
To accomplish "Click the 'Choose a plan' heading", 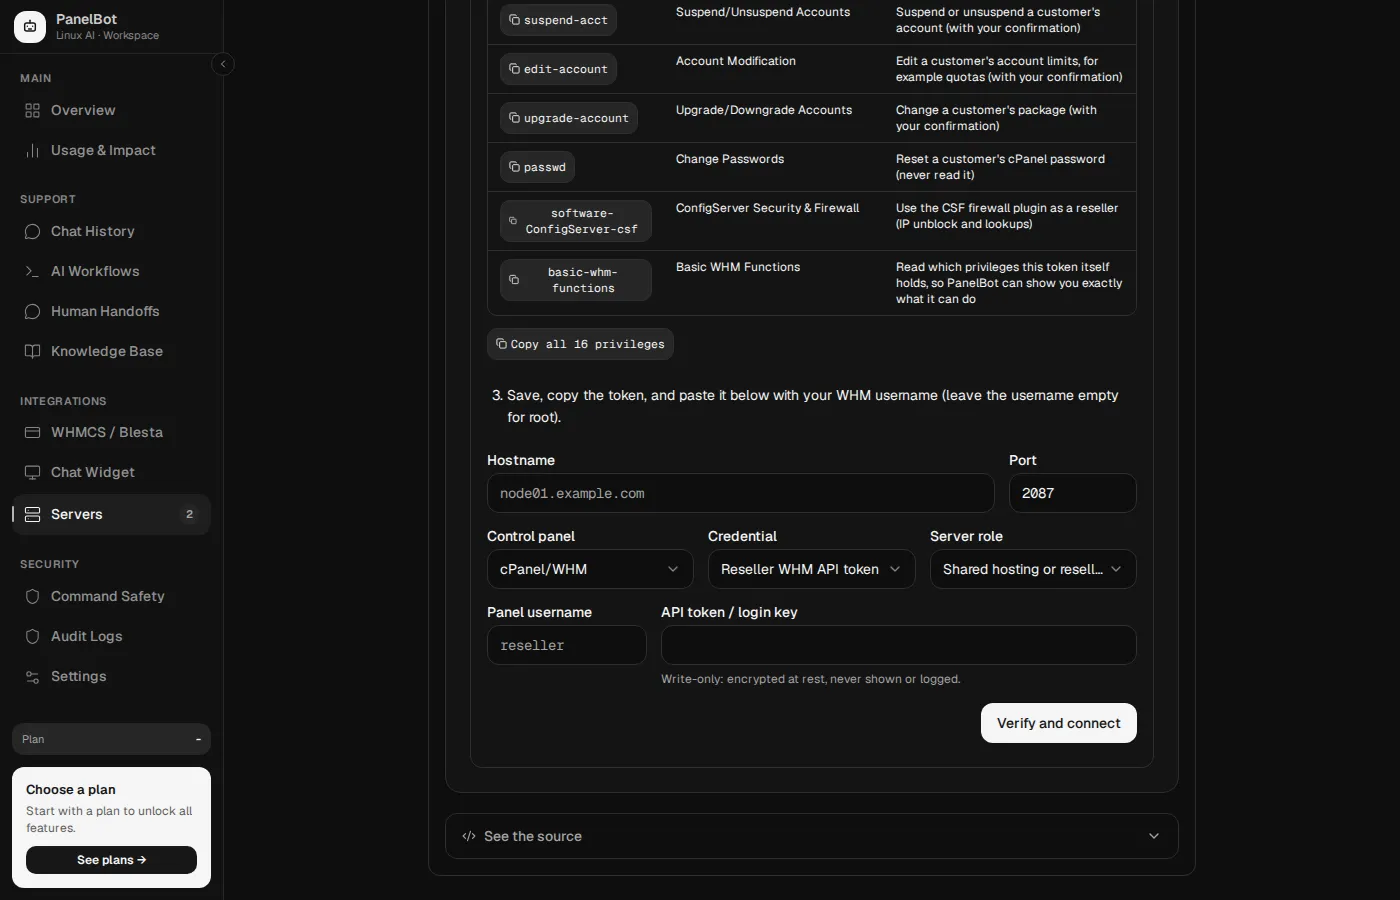I will [x=71, y=789].
